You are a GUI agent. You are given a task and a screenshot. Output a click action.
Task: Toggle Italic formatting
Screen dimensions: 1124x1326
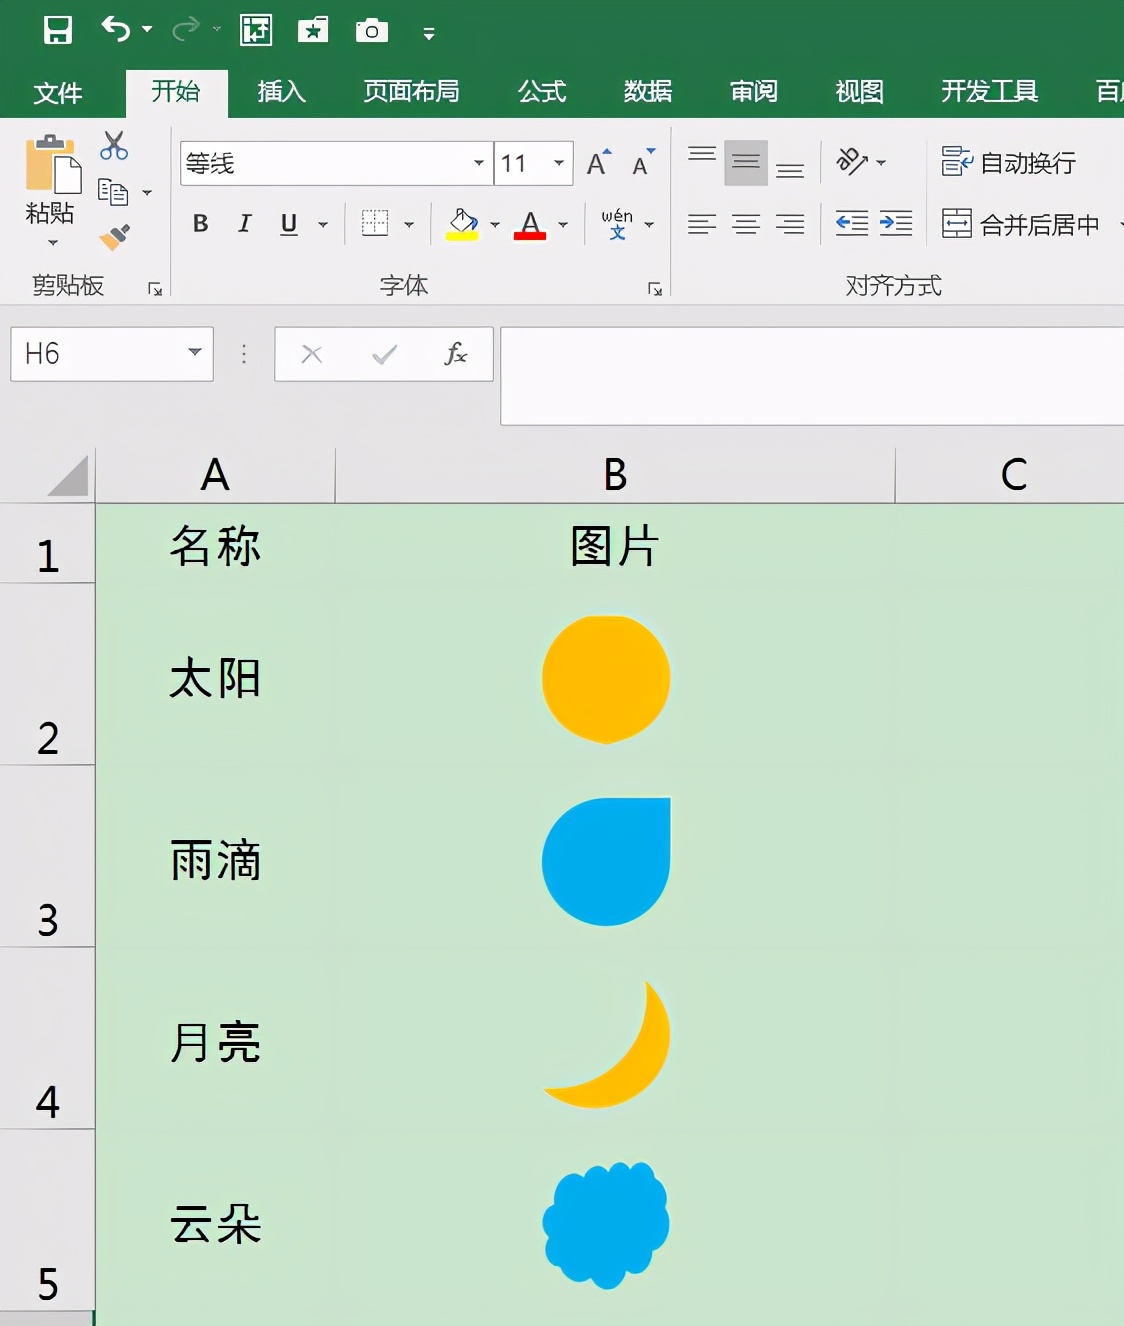[244, 224]
